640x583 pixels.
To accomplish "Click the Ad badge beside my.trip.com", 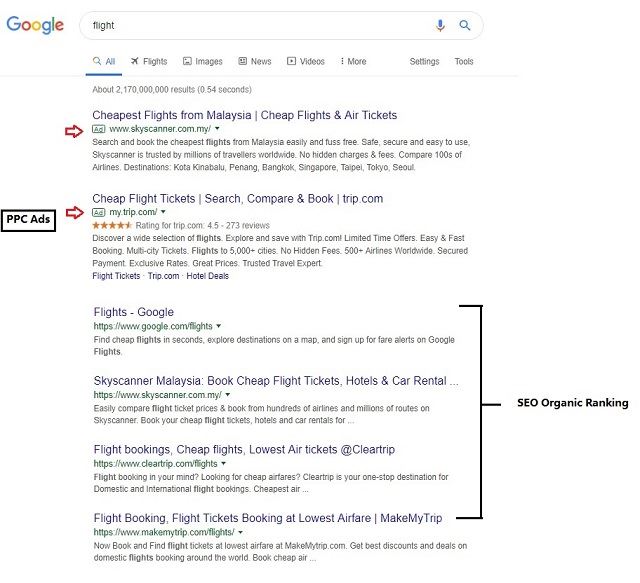I will pyautogui.click(x=99, y=212).
